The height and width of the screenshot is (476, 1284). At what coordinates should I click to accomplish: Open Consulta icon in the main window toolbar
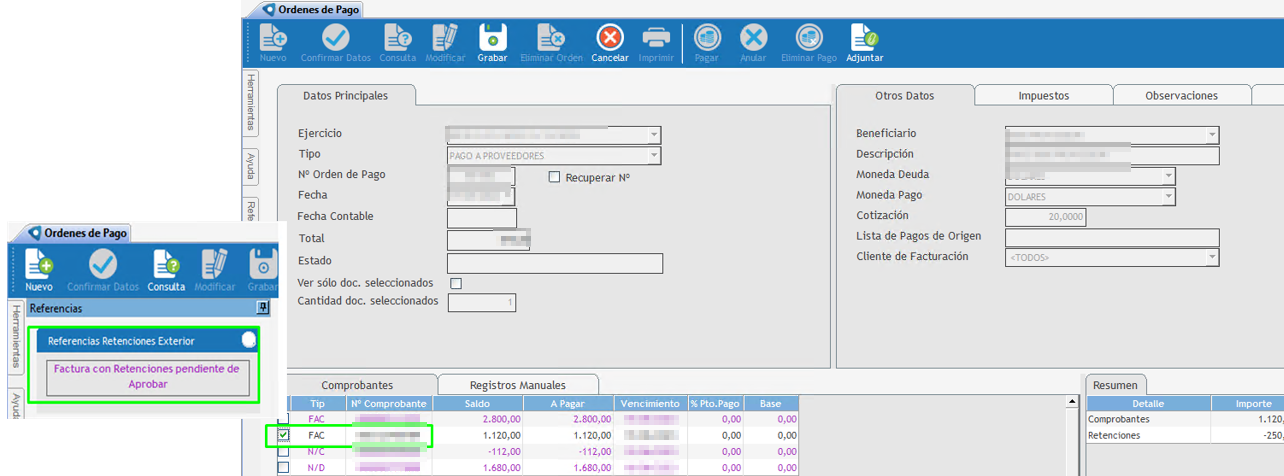397,38
